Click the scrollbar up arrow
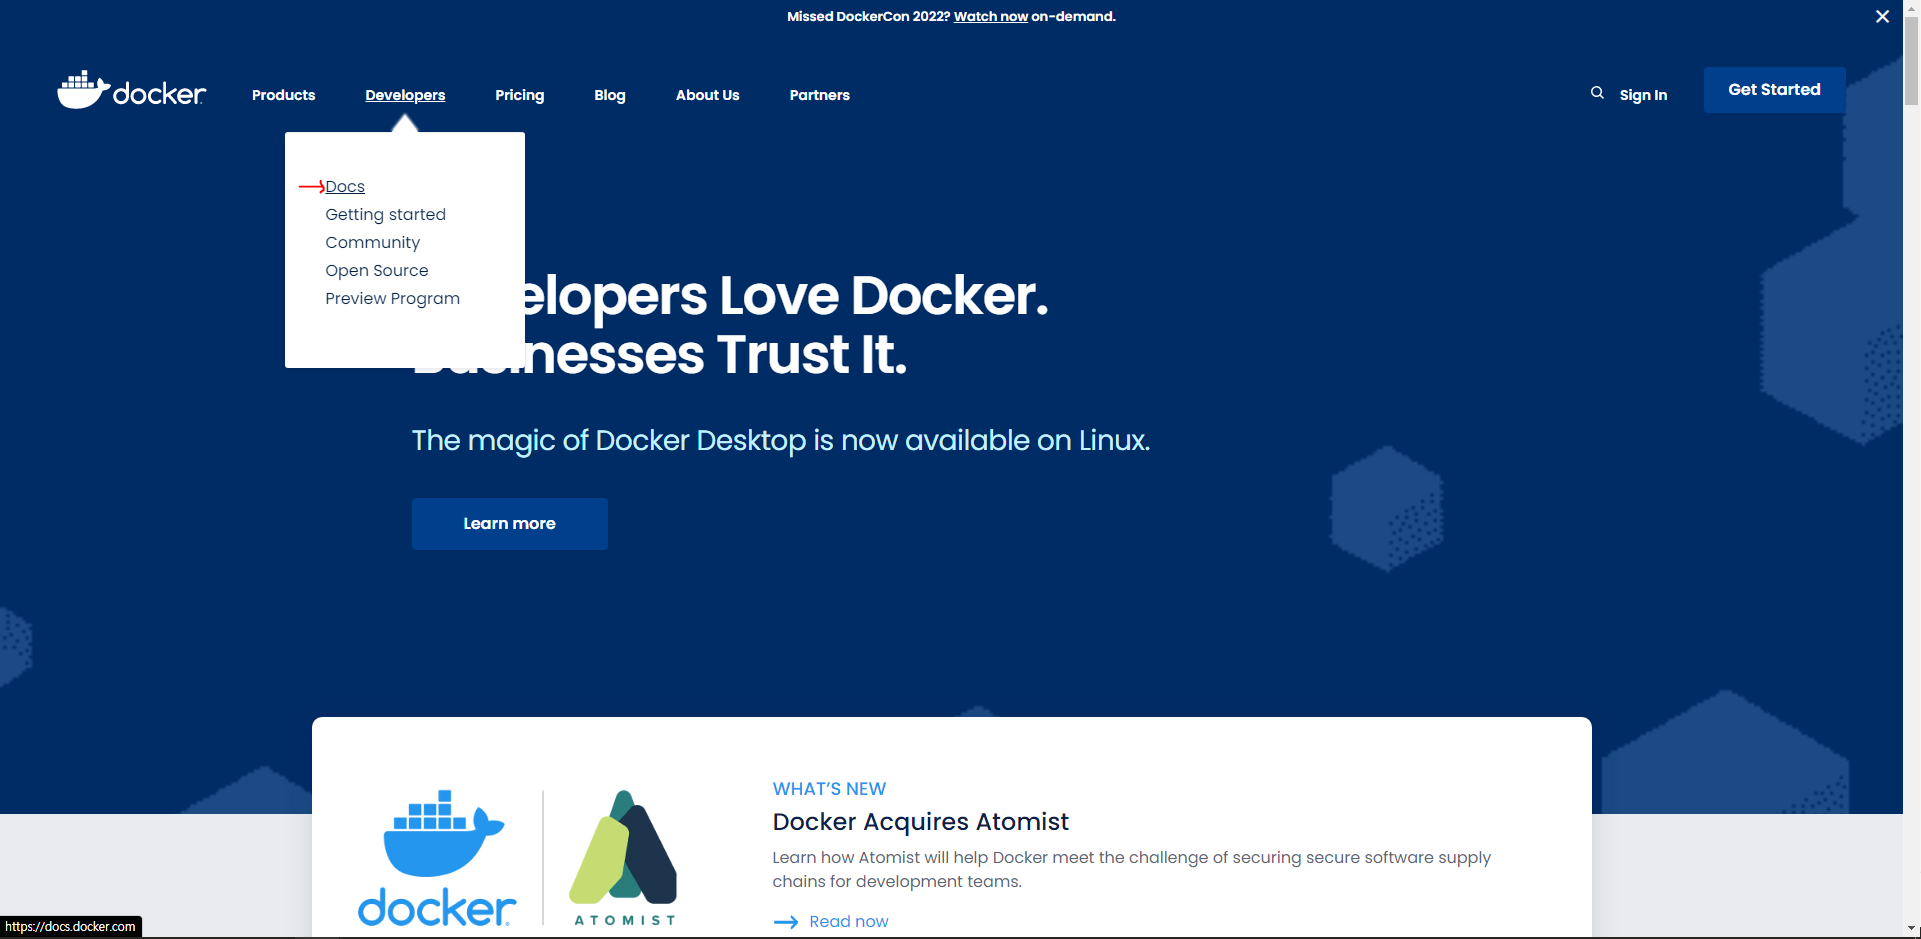 coord(1912,8)
